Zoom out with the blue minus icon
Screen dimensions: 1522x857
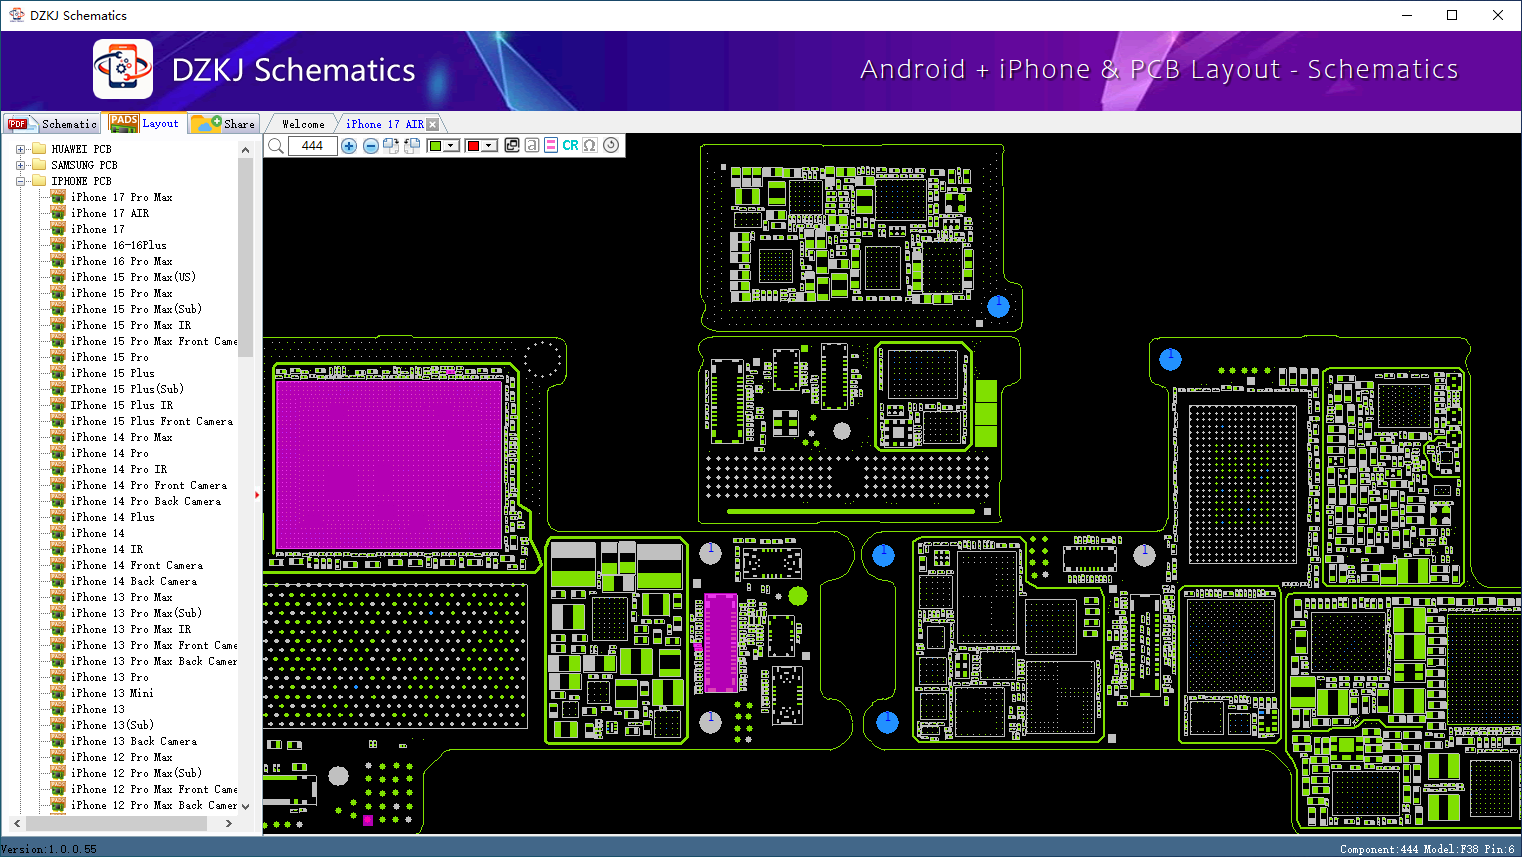click(x=371, y=146)
